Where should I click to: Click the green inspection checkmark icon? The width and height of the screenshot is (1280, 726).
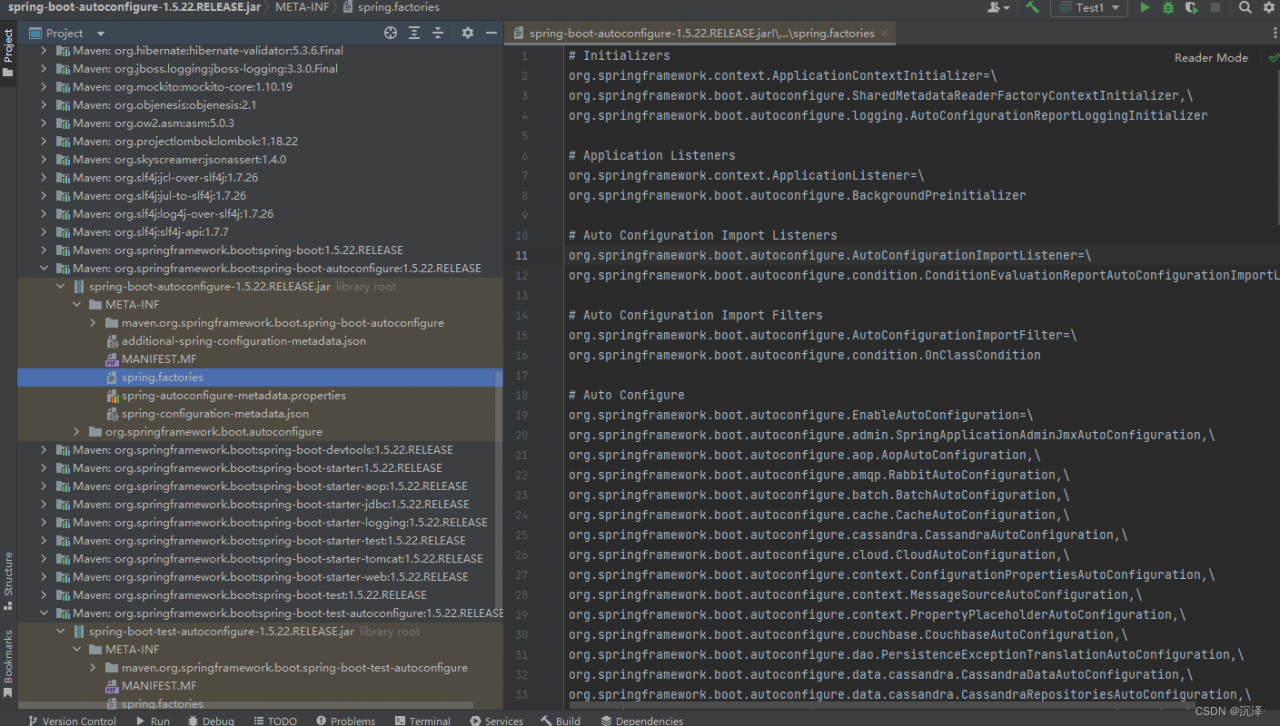click(1273, 58)
